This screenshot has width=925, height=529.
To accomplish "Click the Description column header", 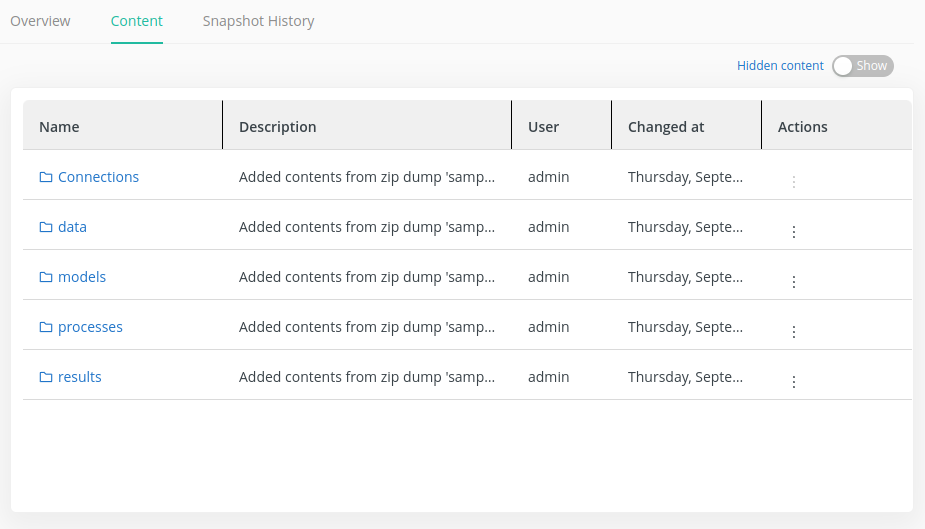I will click(277, 127).
